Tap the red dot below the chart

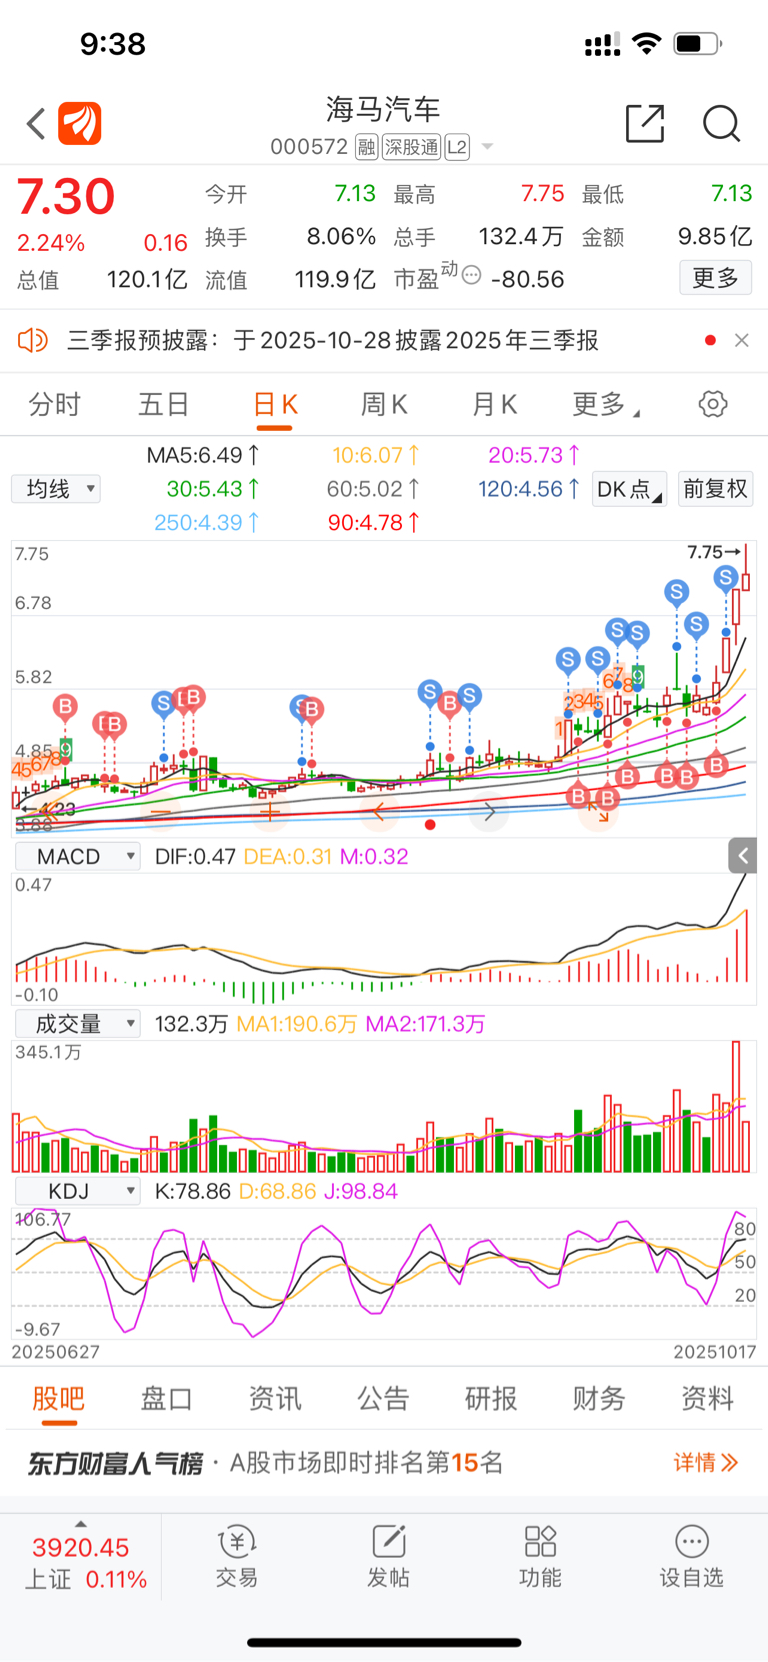tap(430, 825)
